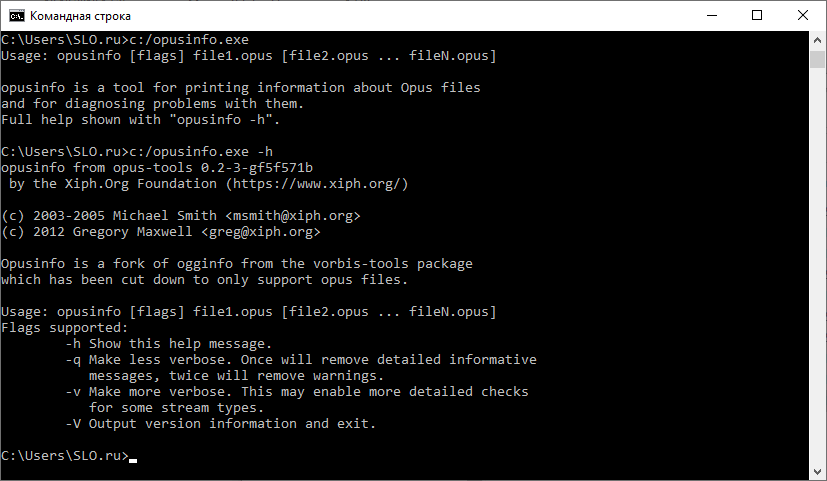Screen dimensions: 827x481
Task: Click the blinking cursor at the last prompt
Action: (133, 460)
